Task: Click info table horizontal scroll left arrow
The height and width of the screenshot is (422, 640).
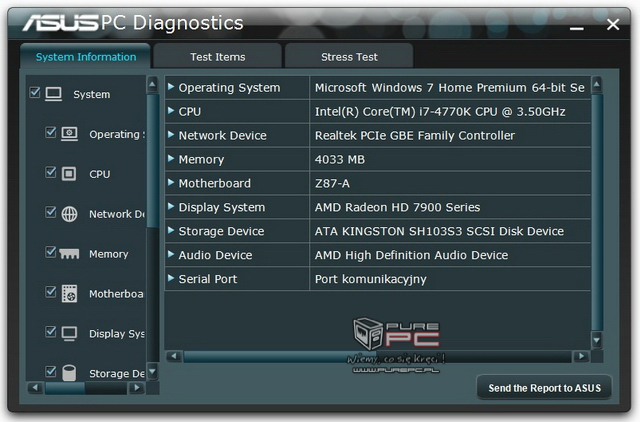Action: coord(174,356)
